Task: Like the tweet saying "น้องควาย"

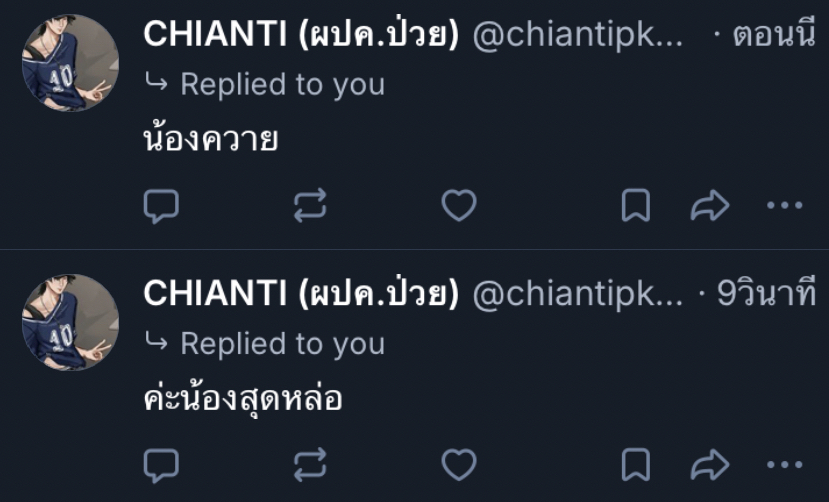Action: [x=459, y=206]
